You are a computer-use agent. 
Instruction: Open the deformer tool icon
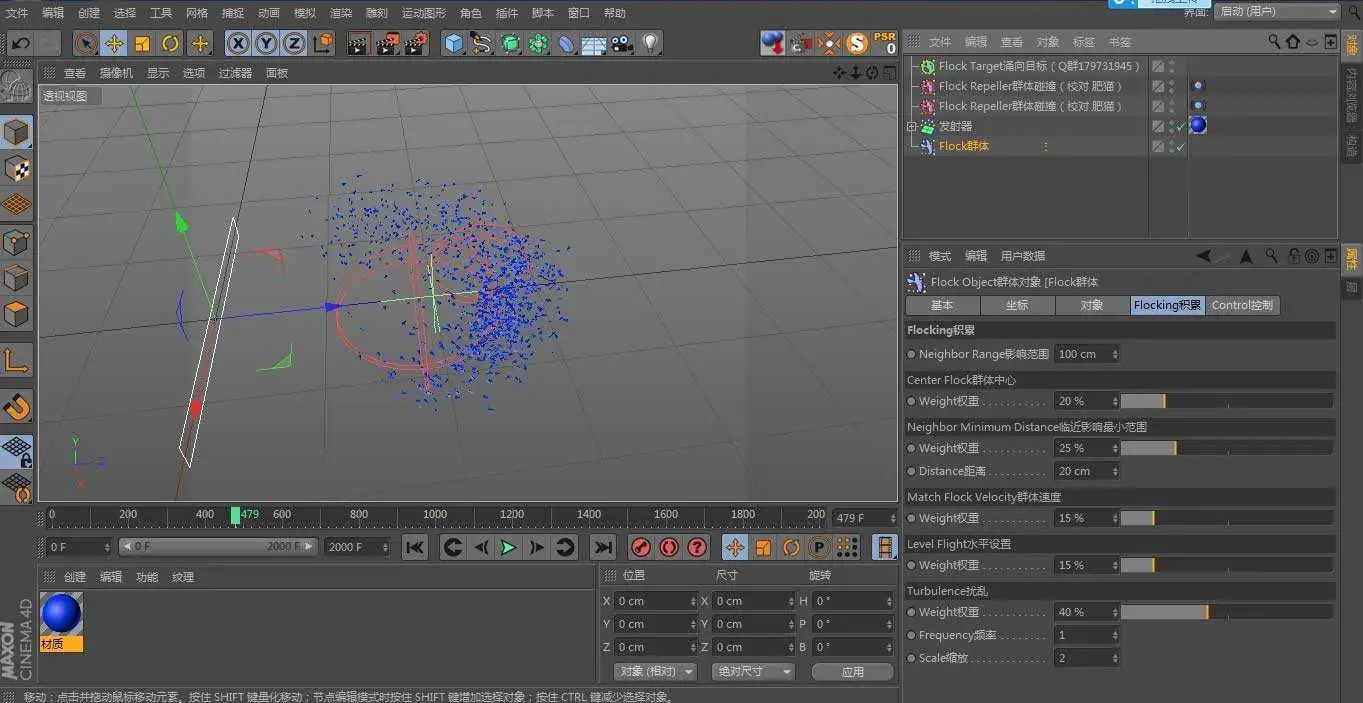[x=566, y=43]
